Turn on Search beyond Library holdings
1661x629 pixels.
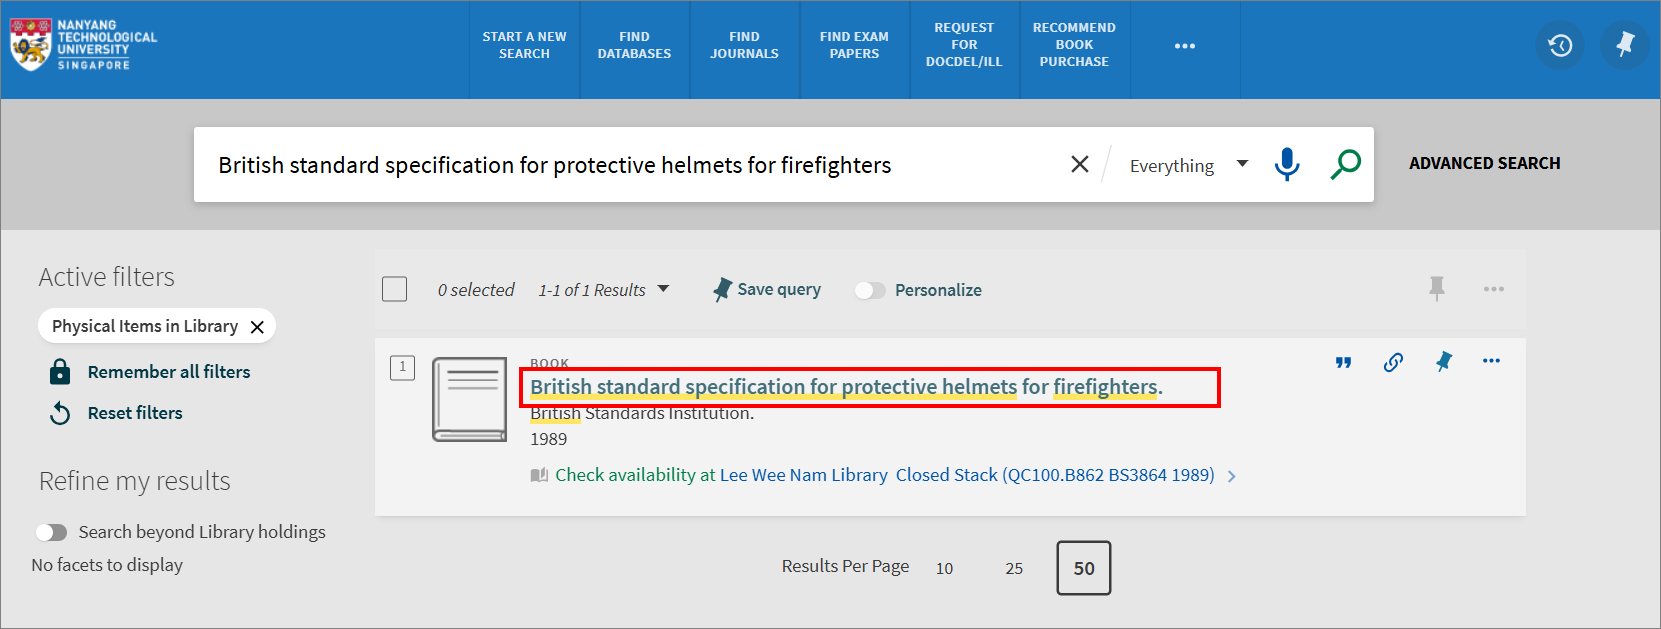(51, 532)
